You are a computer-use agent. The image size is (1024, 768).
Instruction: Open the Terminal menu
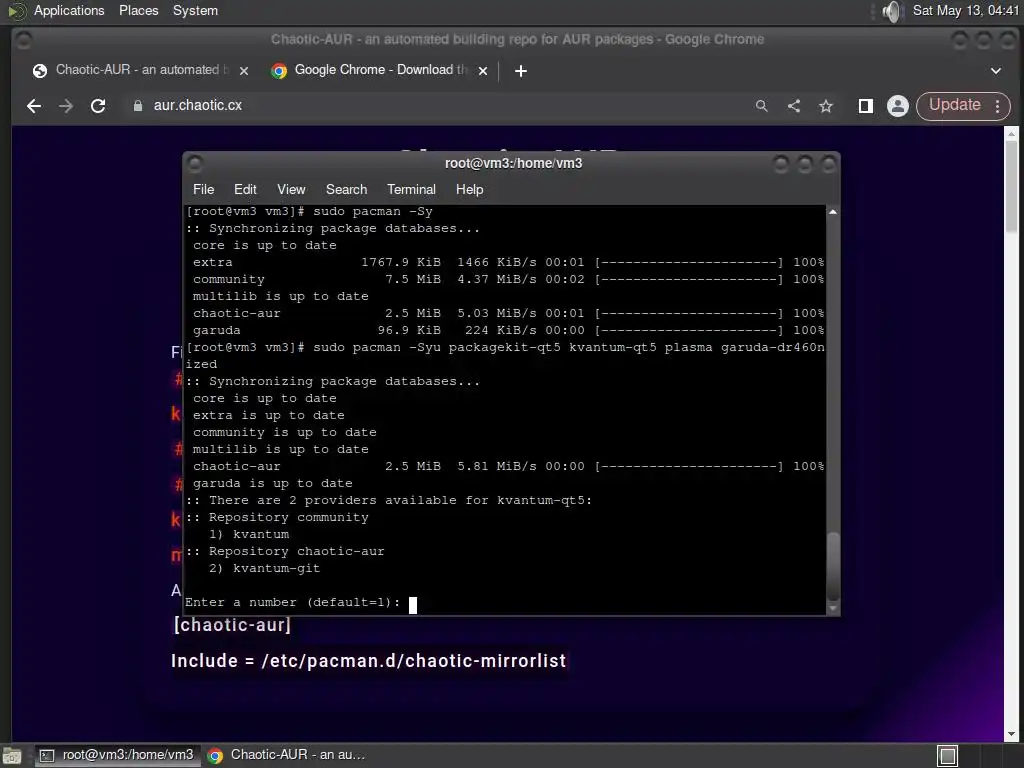point(411,189)
